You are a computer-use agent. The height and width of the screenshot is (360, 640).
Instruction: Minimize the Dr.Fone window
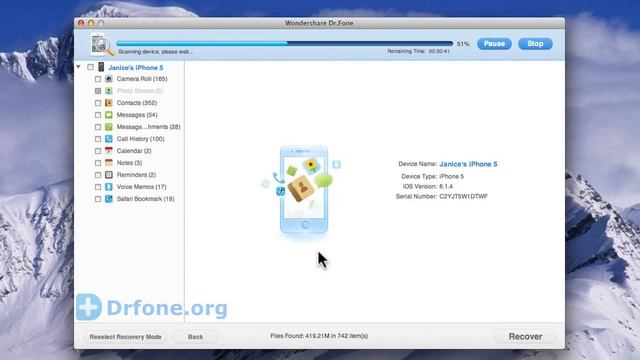click(x=91, y=23)
